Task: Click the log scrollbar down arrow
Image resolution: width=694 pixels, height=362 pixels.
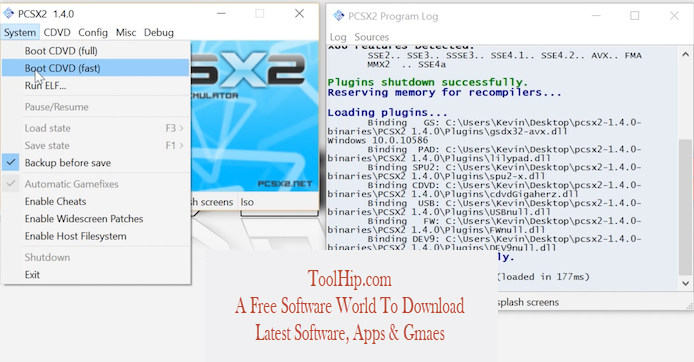Action: coord(686,283)
